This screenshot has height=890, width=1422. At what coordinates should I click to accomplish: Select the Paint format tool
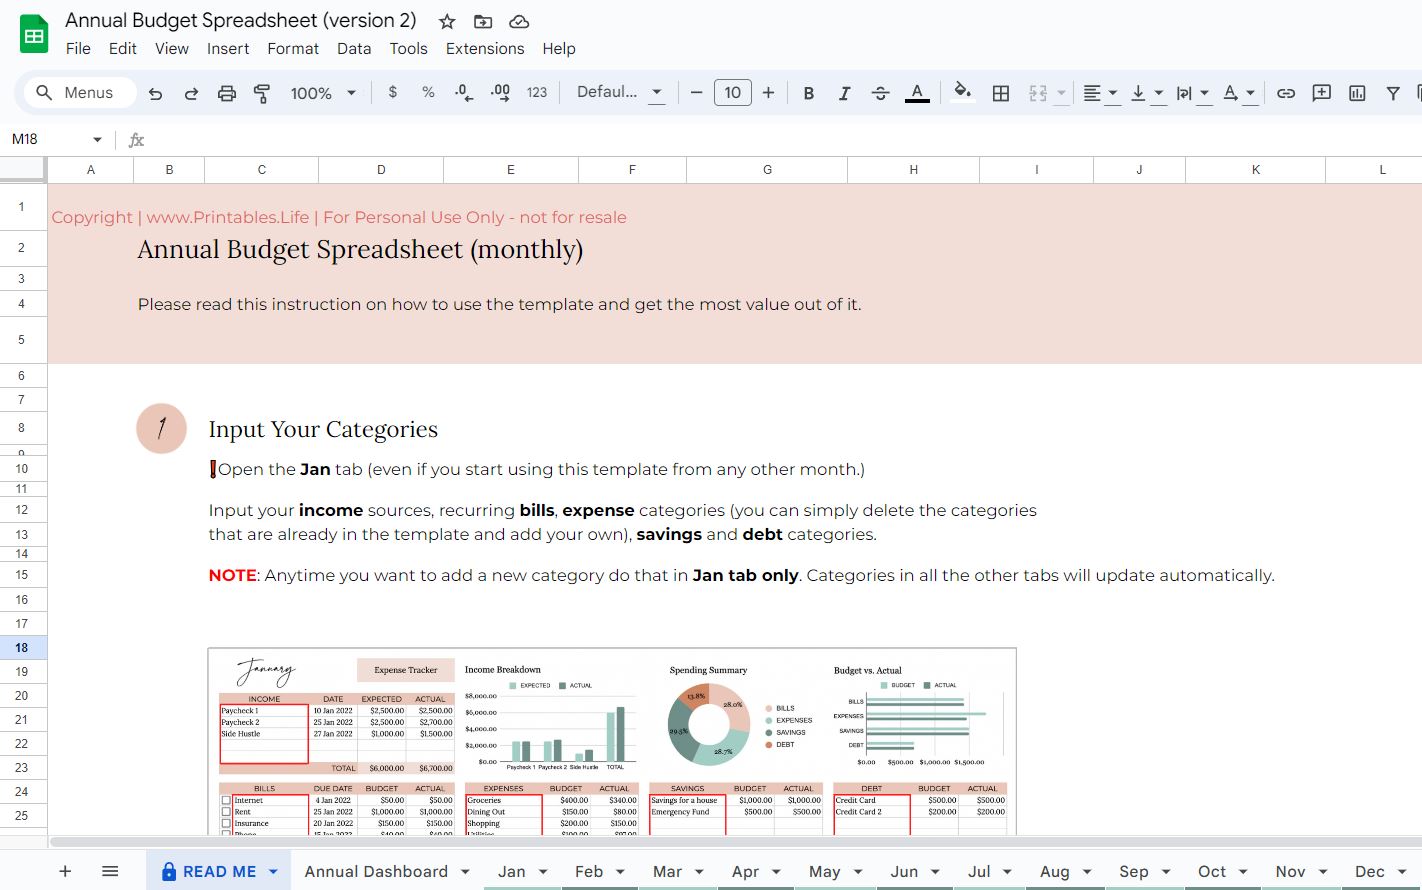[x=261, y=92]
